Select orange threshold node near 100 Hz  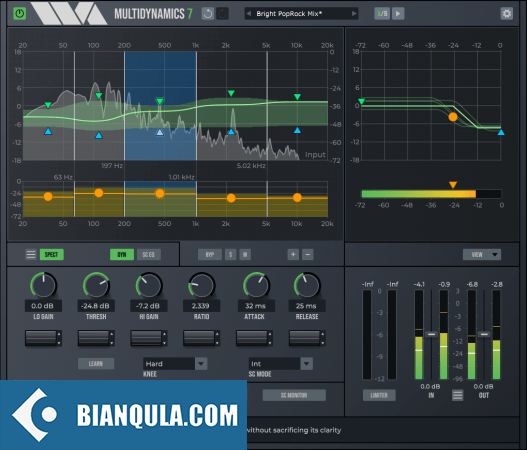coord(99,193)
